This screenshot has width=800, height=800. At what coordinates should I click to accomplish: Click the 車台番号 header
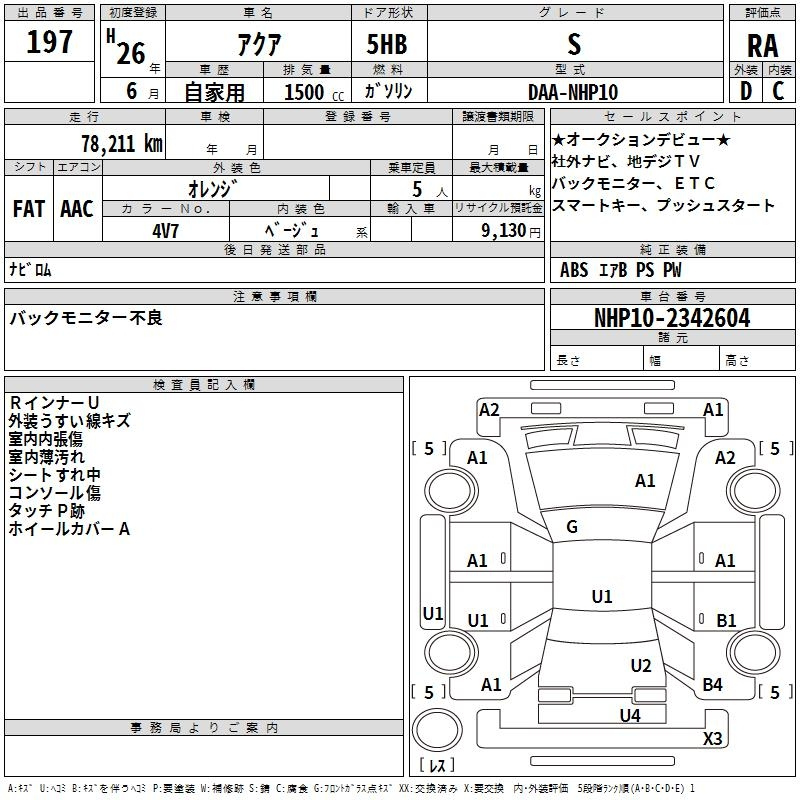click(672, 296)
